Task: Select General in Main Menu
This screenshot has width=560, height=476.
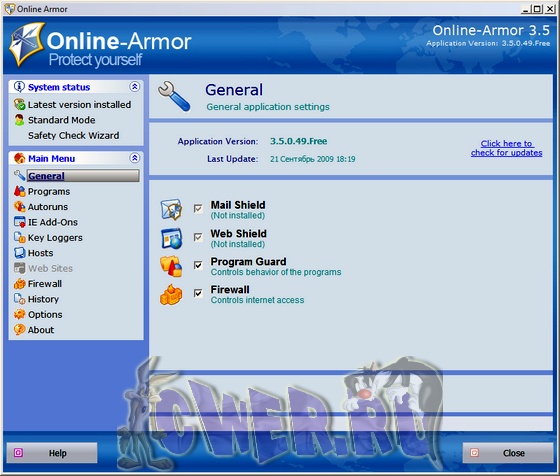Action: [x=83, y=176]
